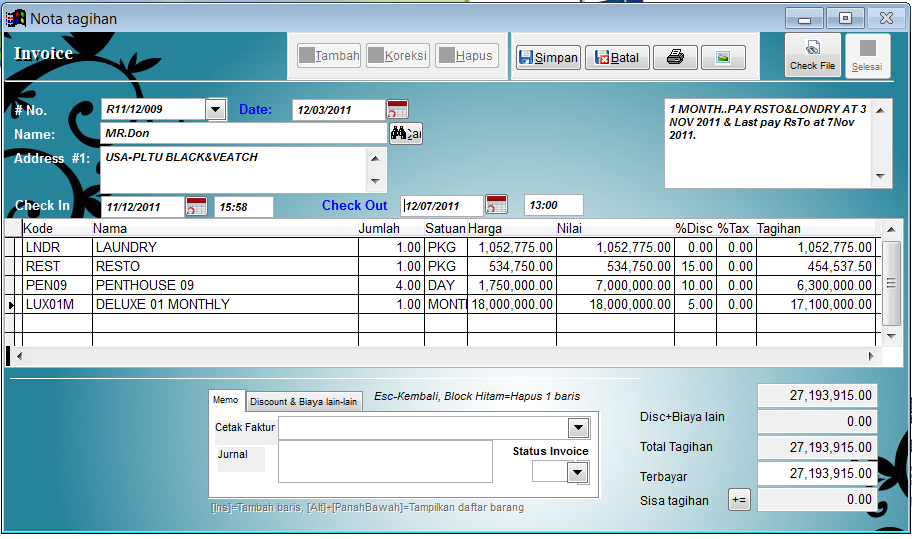Open the Check In calendar picker

click(x=196, y=207)
